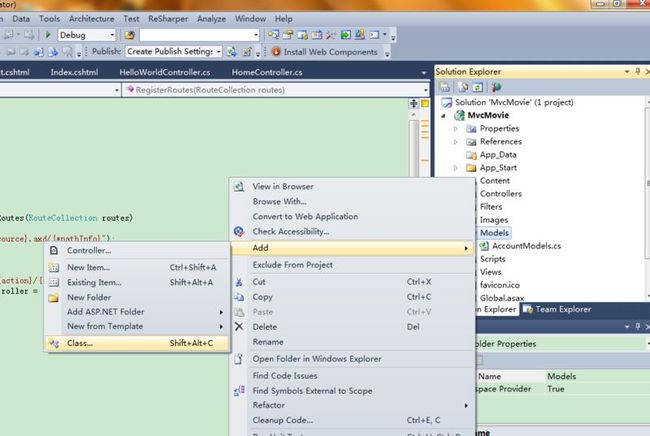Image resolution: width=650 pixels, height=436 pixels.
Task: Pin the Solution Explorer panel
Action: [638, 72]
